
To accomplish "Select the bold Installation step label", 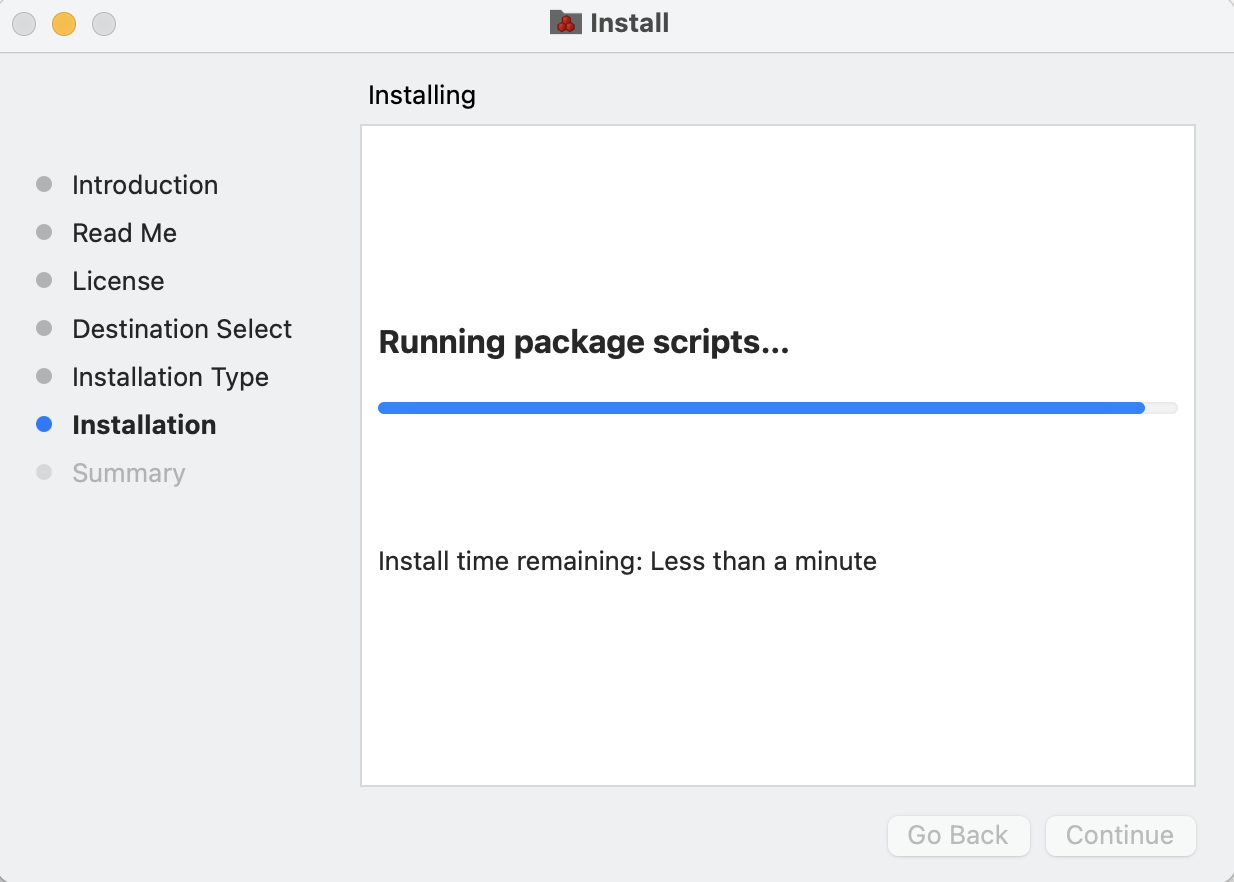I will click(144, 425).
